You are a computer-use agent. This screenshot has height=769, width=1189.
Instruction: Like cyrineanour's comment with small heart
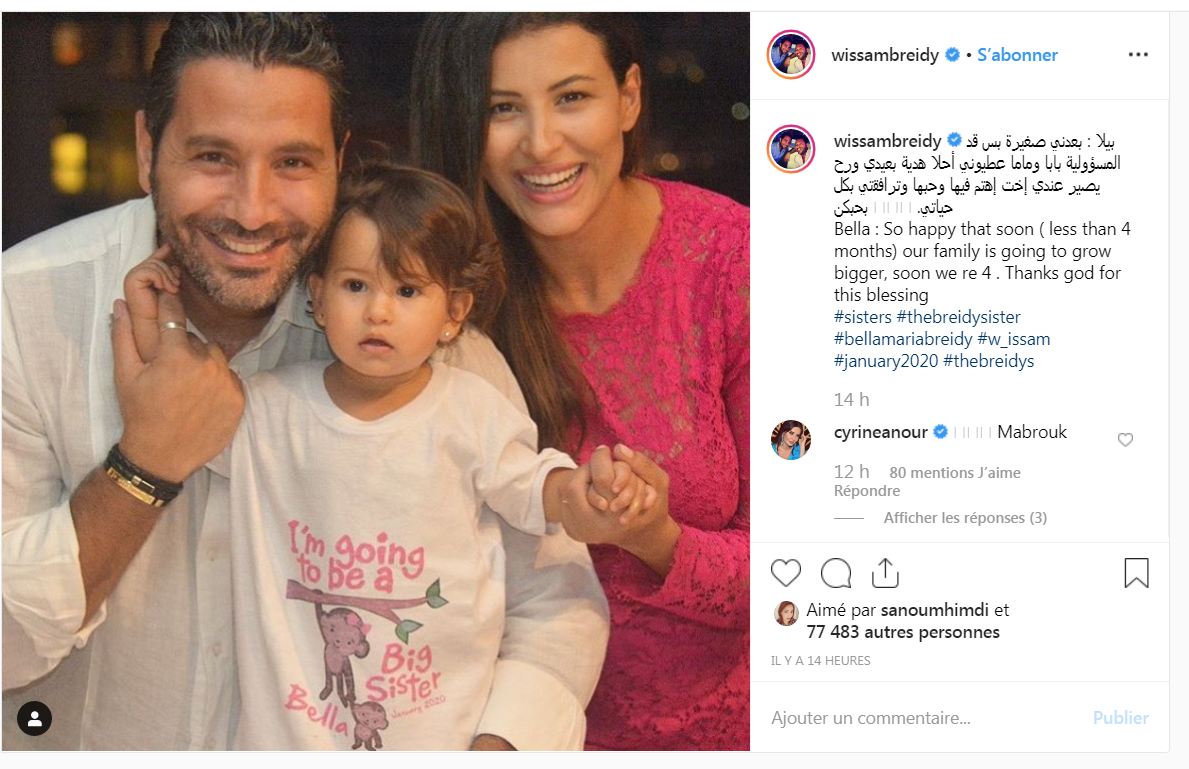pyautogui.click(x=1125, y=440)
